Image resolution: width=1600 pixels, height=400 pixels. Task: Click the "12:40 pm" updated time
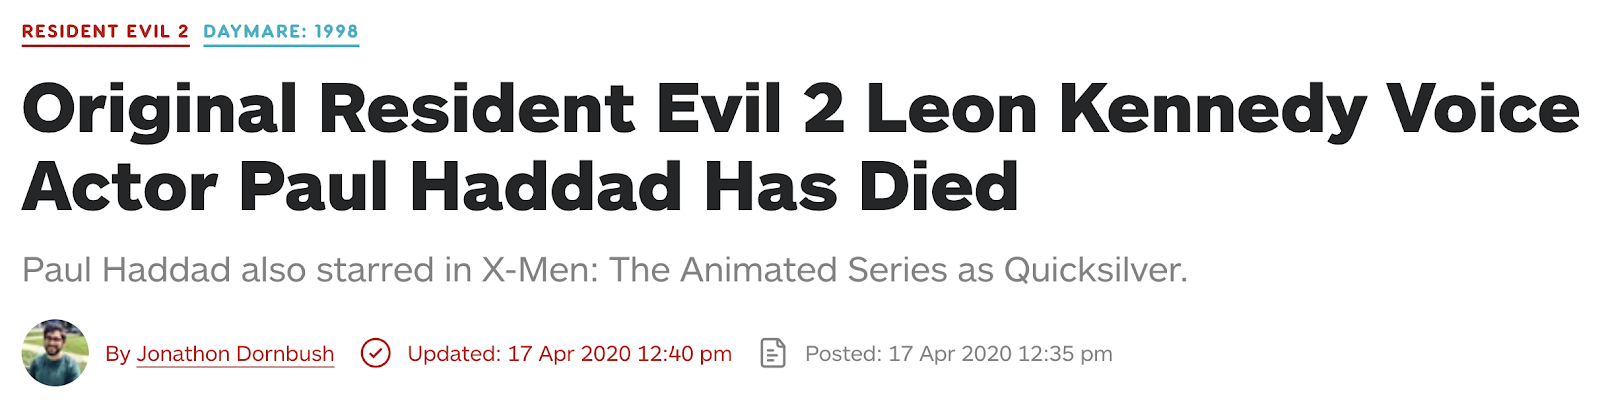coord(684,354)
